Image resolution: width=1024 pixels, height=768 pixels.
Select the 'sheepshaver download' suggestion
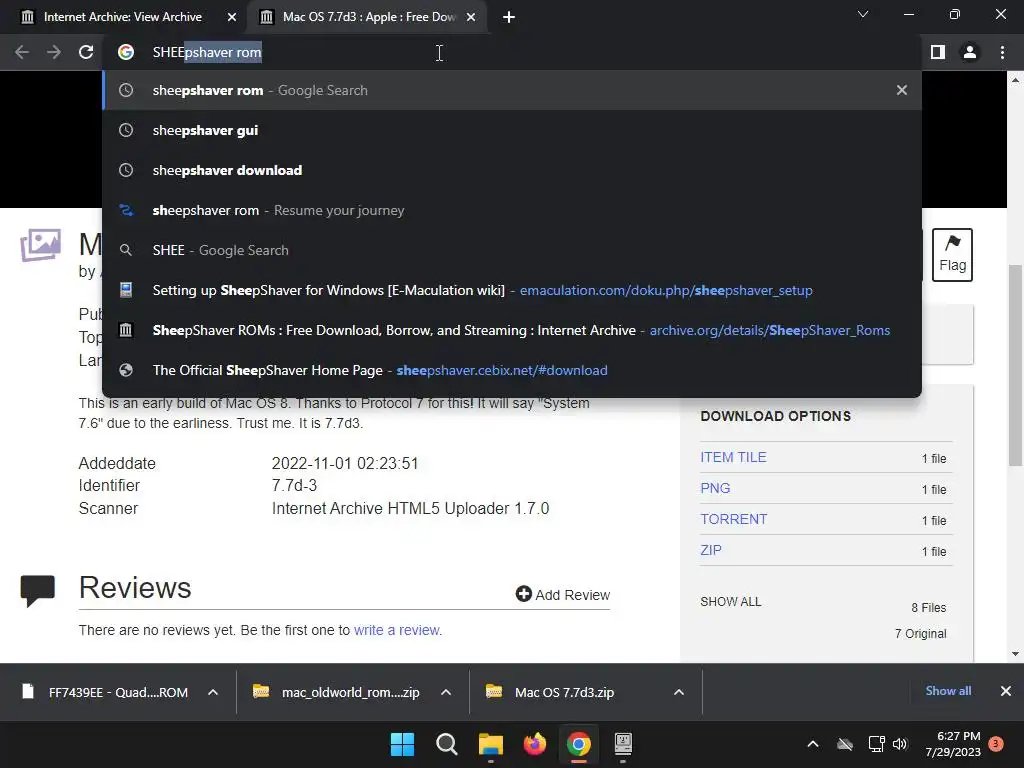click(x=512, y=170)
